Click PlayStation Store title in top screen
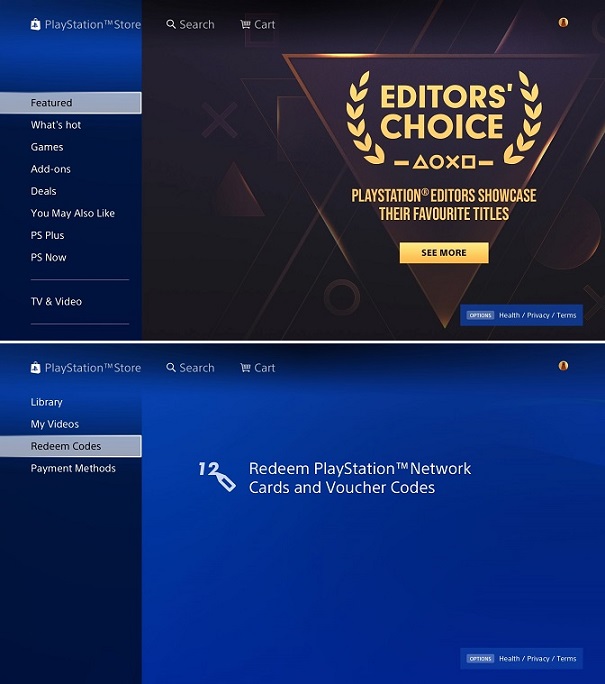605x684 pixels. point(93,24)
